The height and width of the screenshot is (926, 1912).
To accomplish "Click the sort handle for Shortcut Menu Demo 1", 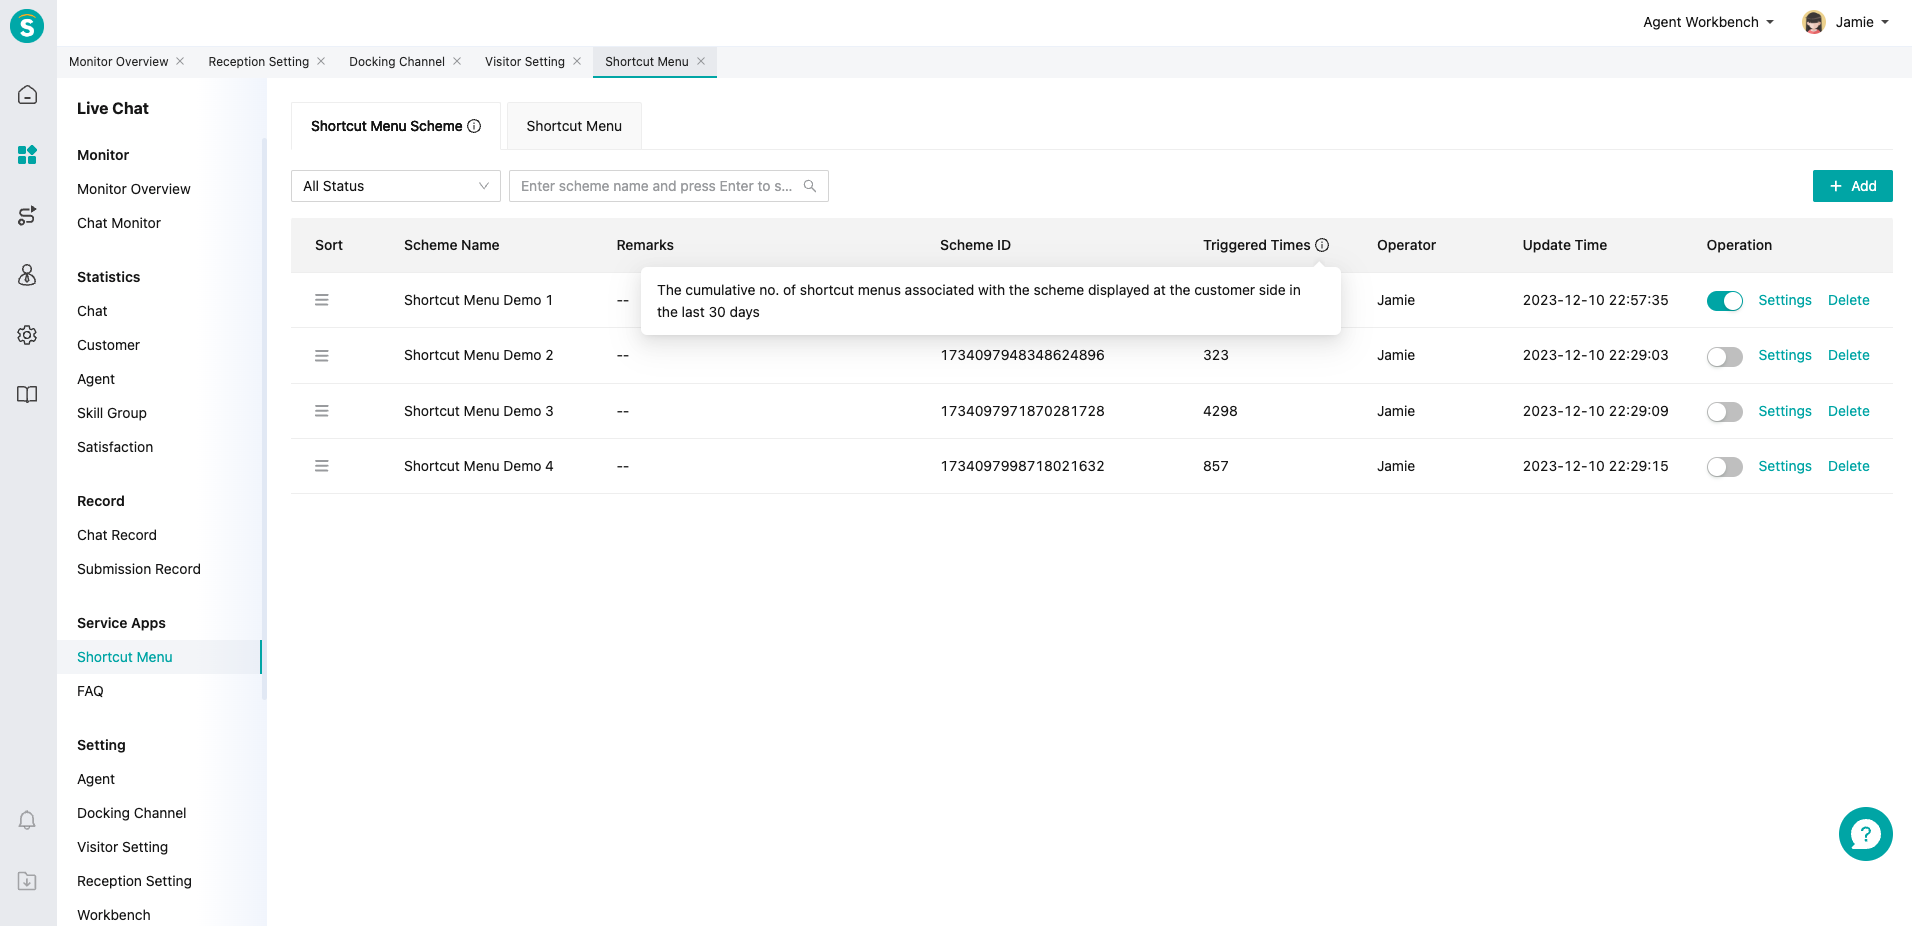I will (x=322, y=300).
